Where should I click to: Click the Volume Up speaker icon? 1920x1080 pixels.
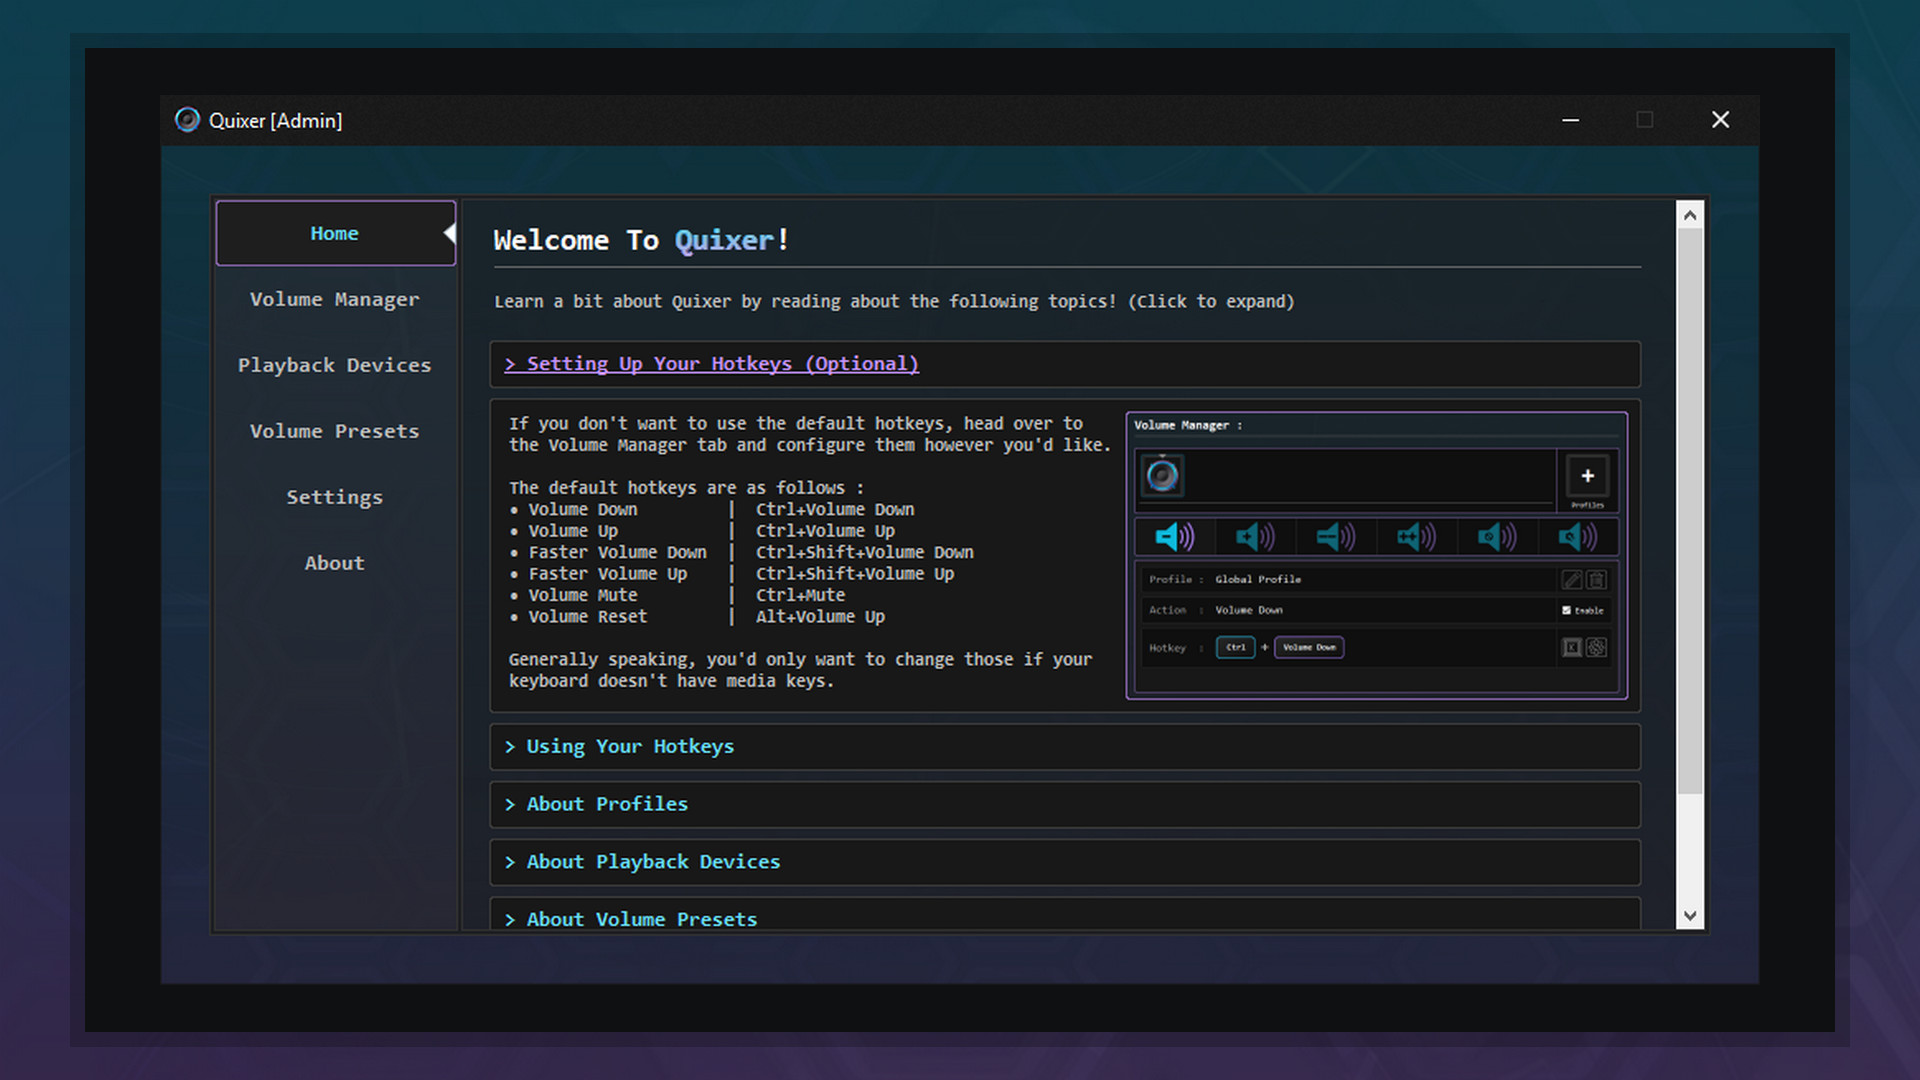[1254, 537]
